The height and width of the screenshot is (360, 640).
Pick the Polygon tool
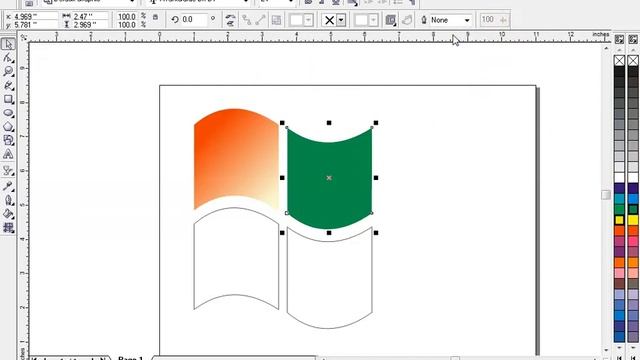coord(8,127)
